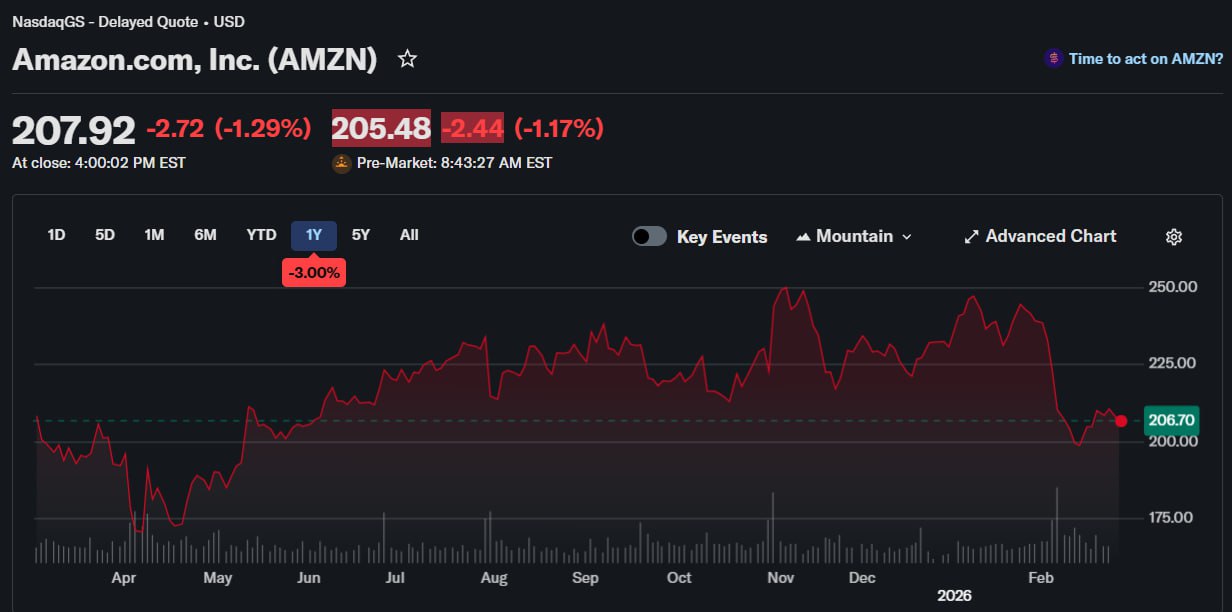Show the All time range
The image size is (1232, 612).
click(409, 235)
